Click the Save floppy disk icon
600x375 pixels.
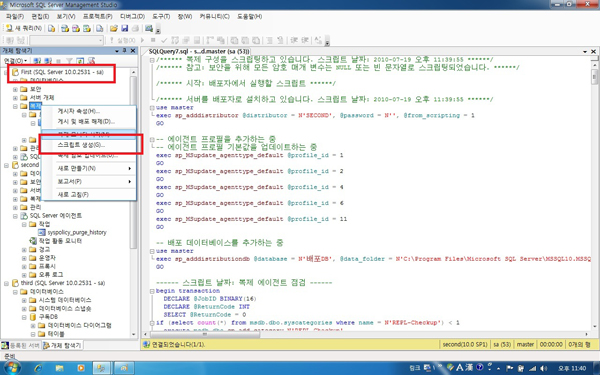(x=124, y=28)
